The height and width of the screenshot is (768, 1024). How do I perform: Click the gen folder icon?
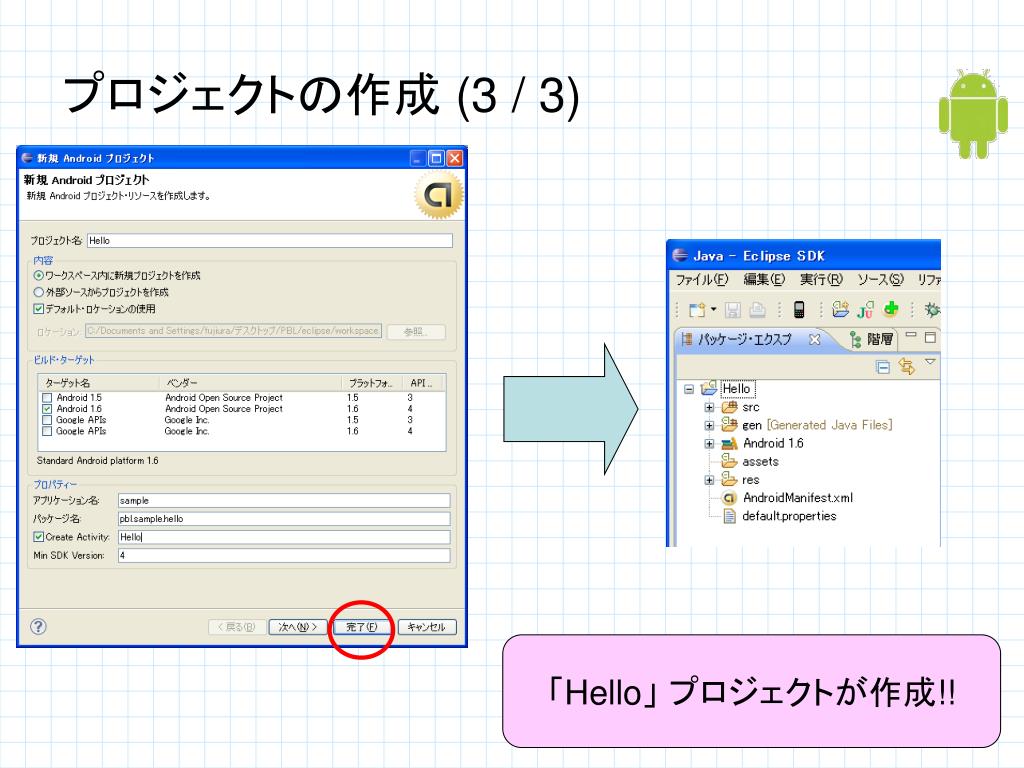(x=729, y=425)
